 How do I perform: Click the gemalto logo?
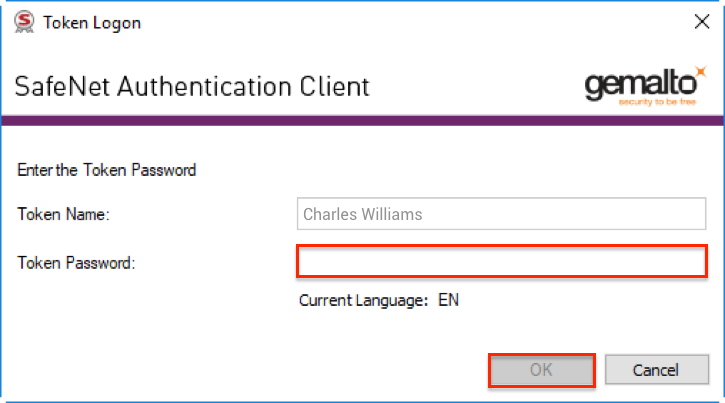pyautogui.click(x=640, y=85)
